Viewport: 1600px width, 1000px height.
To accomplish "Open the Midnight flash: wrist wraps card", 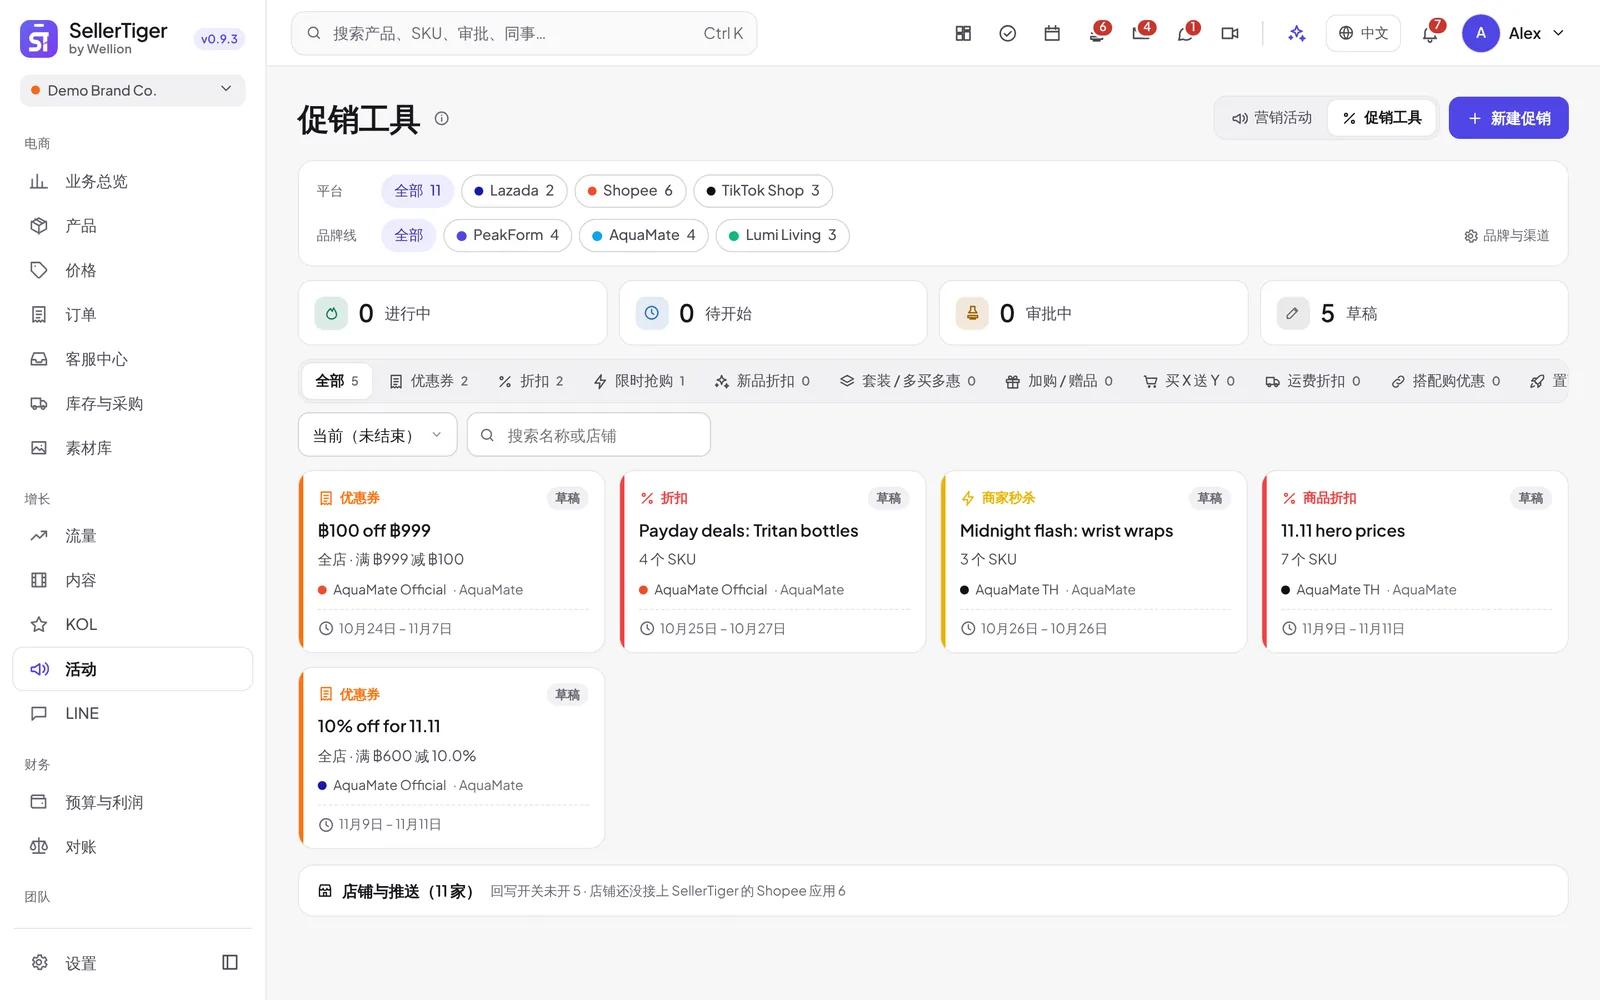I will pos(1094,562).
